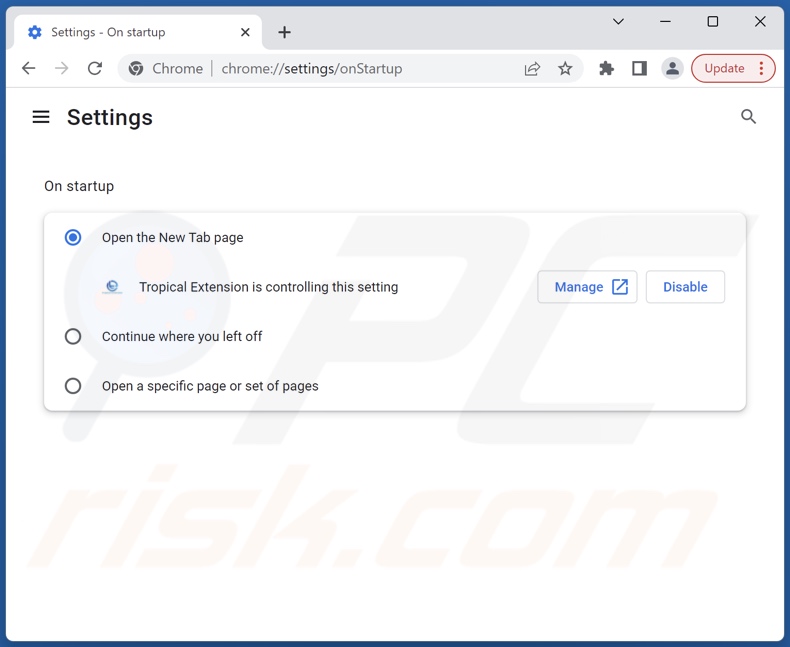Toggle the side panel icon
Screen dimensions: 790x647
coord(639,68)
